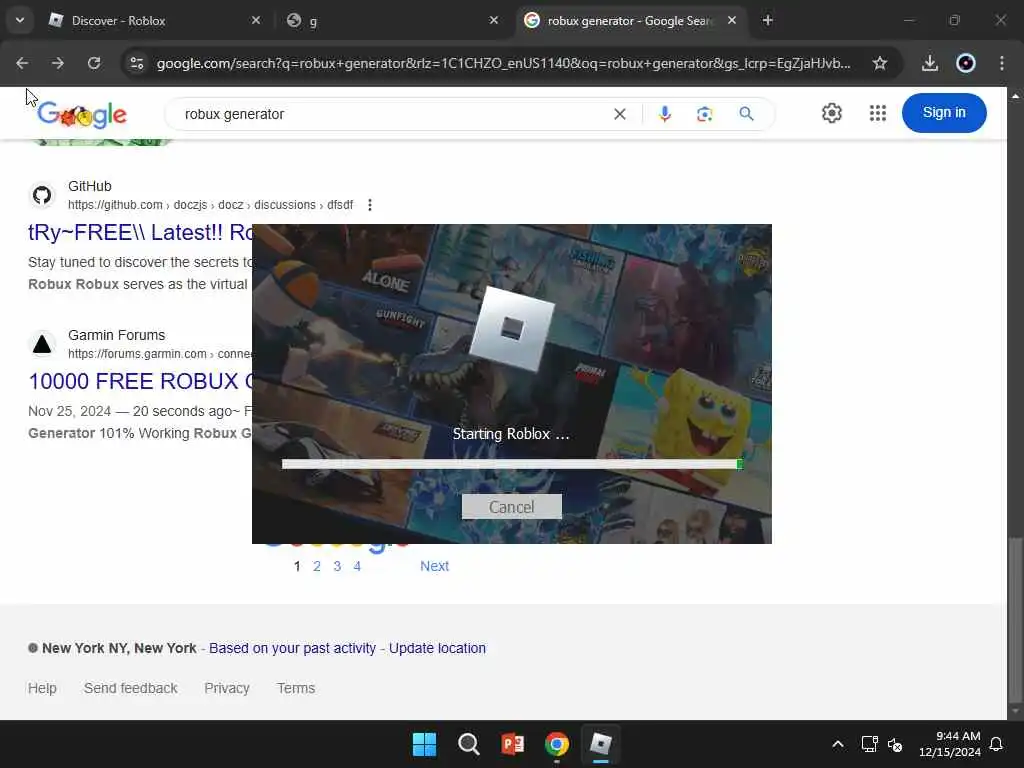The height and width of the screenshot is (768, 1024).
Task: Click Update location link
Action: tap(438, 648)
